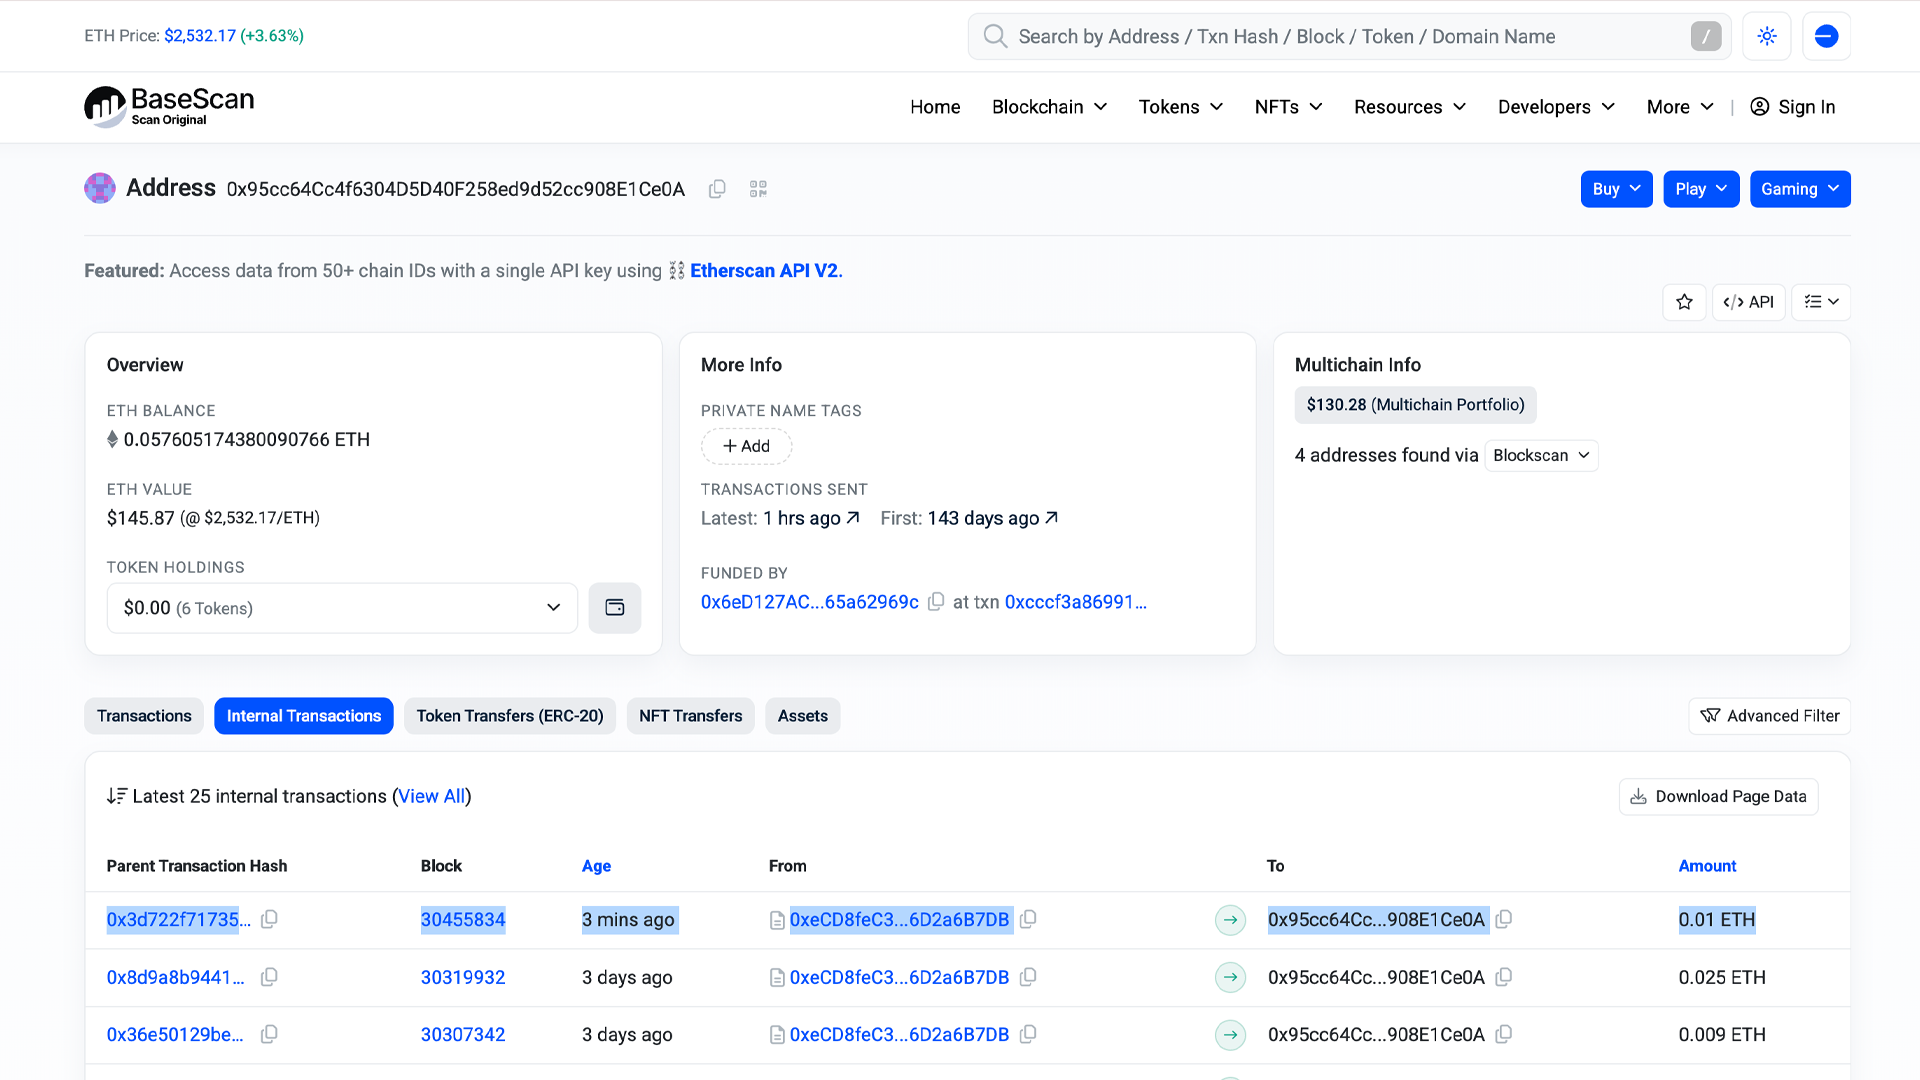Image resolution: width=1920 pixels, height=1080 pixels.
Task: Open latest sent transaction arrow link
Action: coord(853,518)
